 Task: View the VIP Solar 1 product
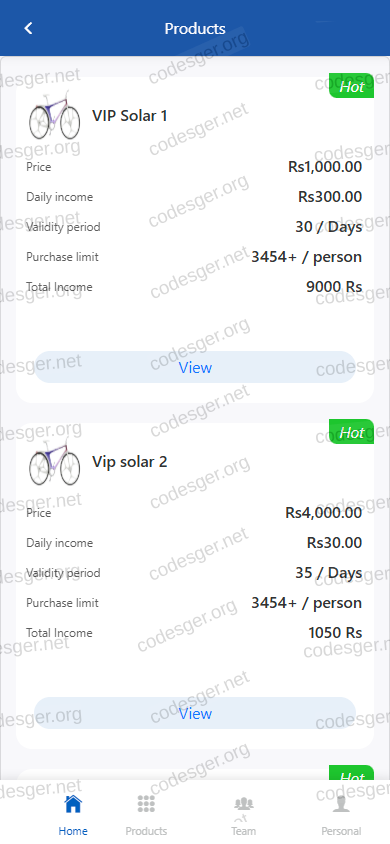pos(195,368)
